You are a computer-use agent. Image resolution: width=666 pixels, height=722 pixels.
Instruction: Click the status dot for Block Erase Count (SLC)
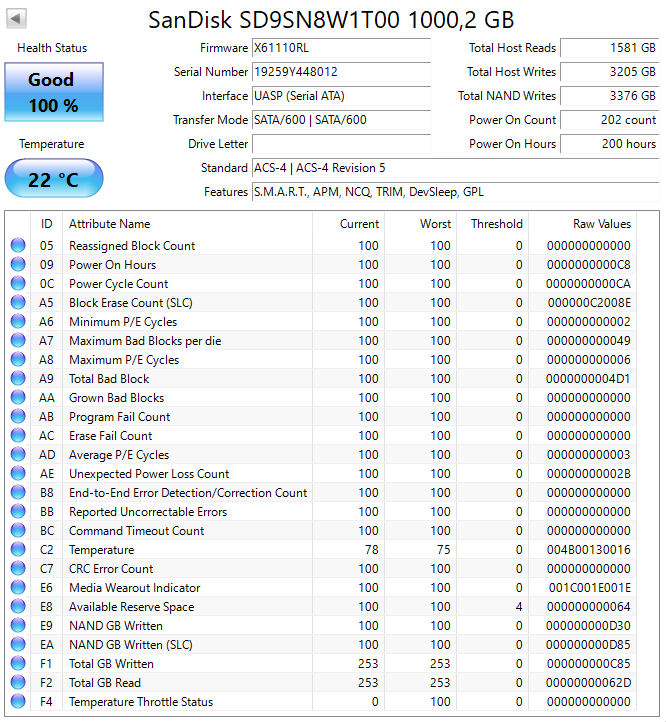pos(18,302)
